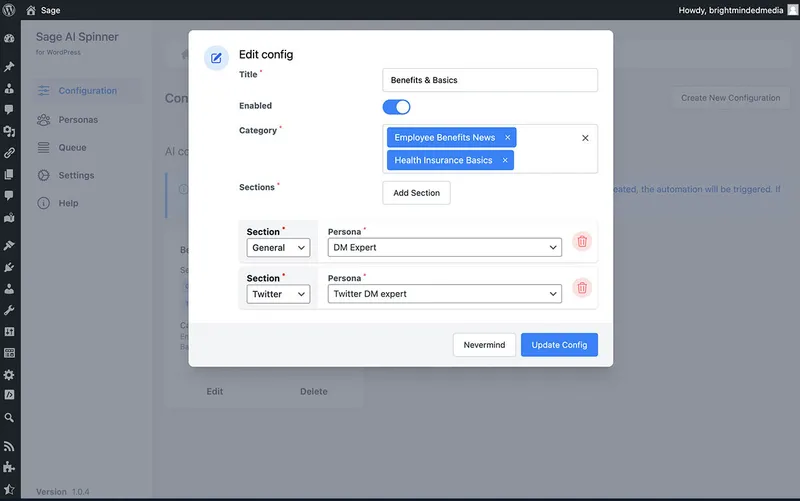Open the Dashboard gauge icon
This screenshot has width=800, height=501.
(x=9, y=38)
